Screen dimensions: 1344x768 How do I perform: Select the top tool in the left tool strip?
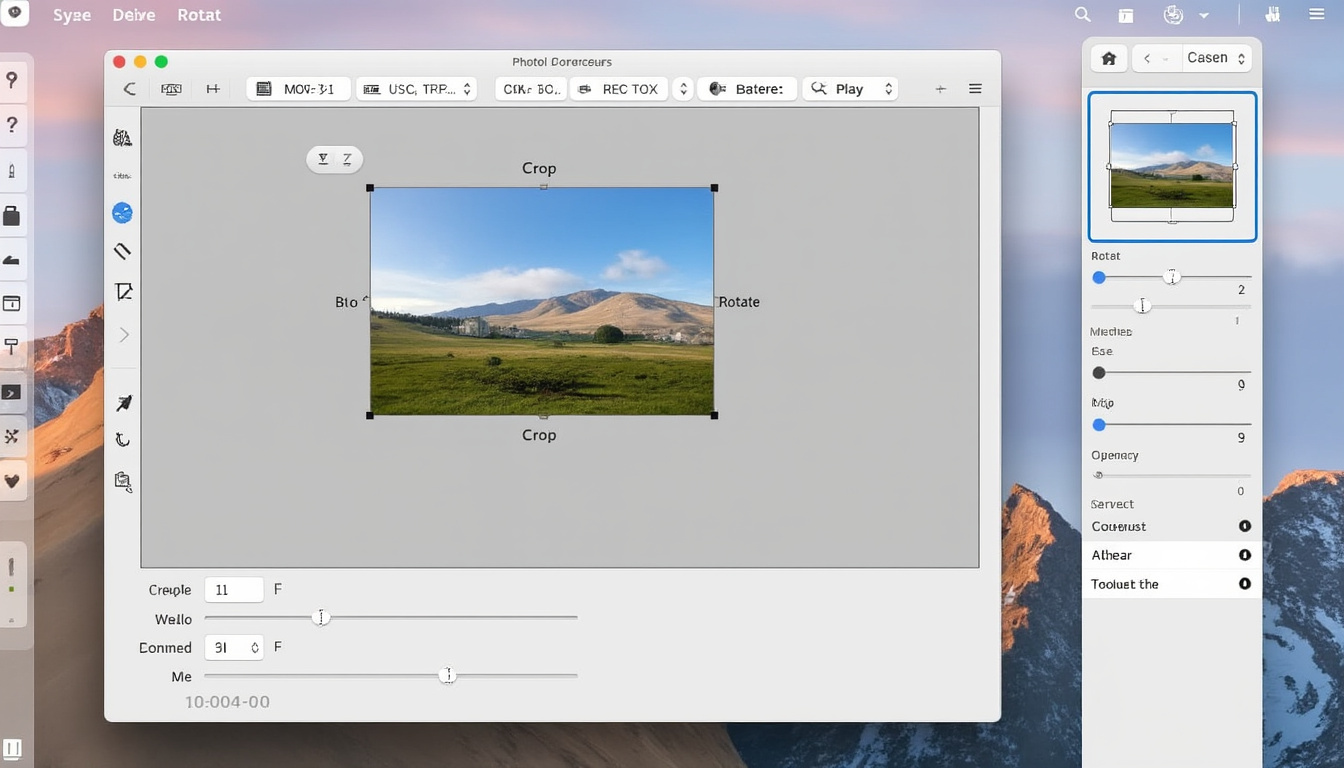click(x=123, y=138)
